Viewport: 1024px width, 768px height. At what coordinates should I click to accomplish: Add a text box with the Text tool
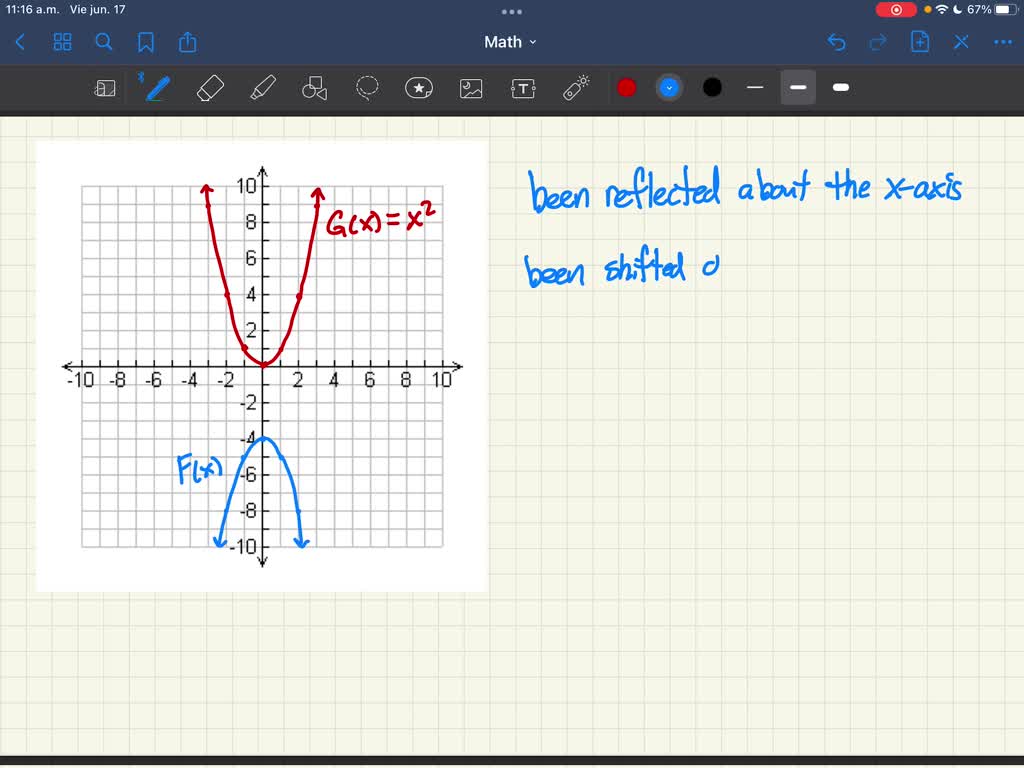(x=522, y=88)
